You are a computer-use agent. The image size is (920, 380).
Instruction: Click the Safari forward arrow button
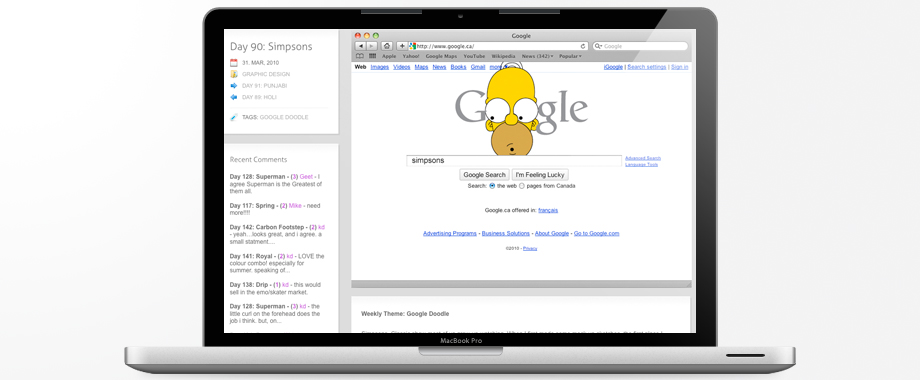coord(372,46)
